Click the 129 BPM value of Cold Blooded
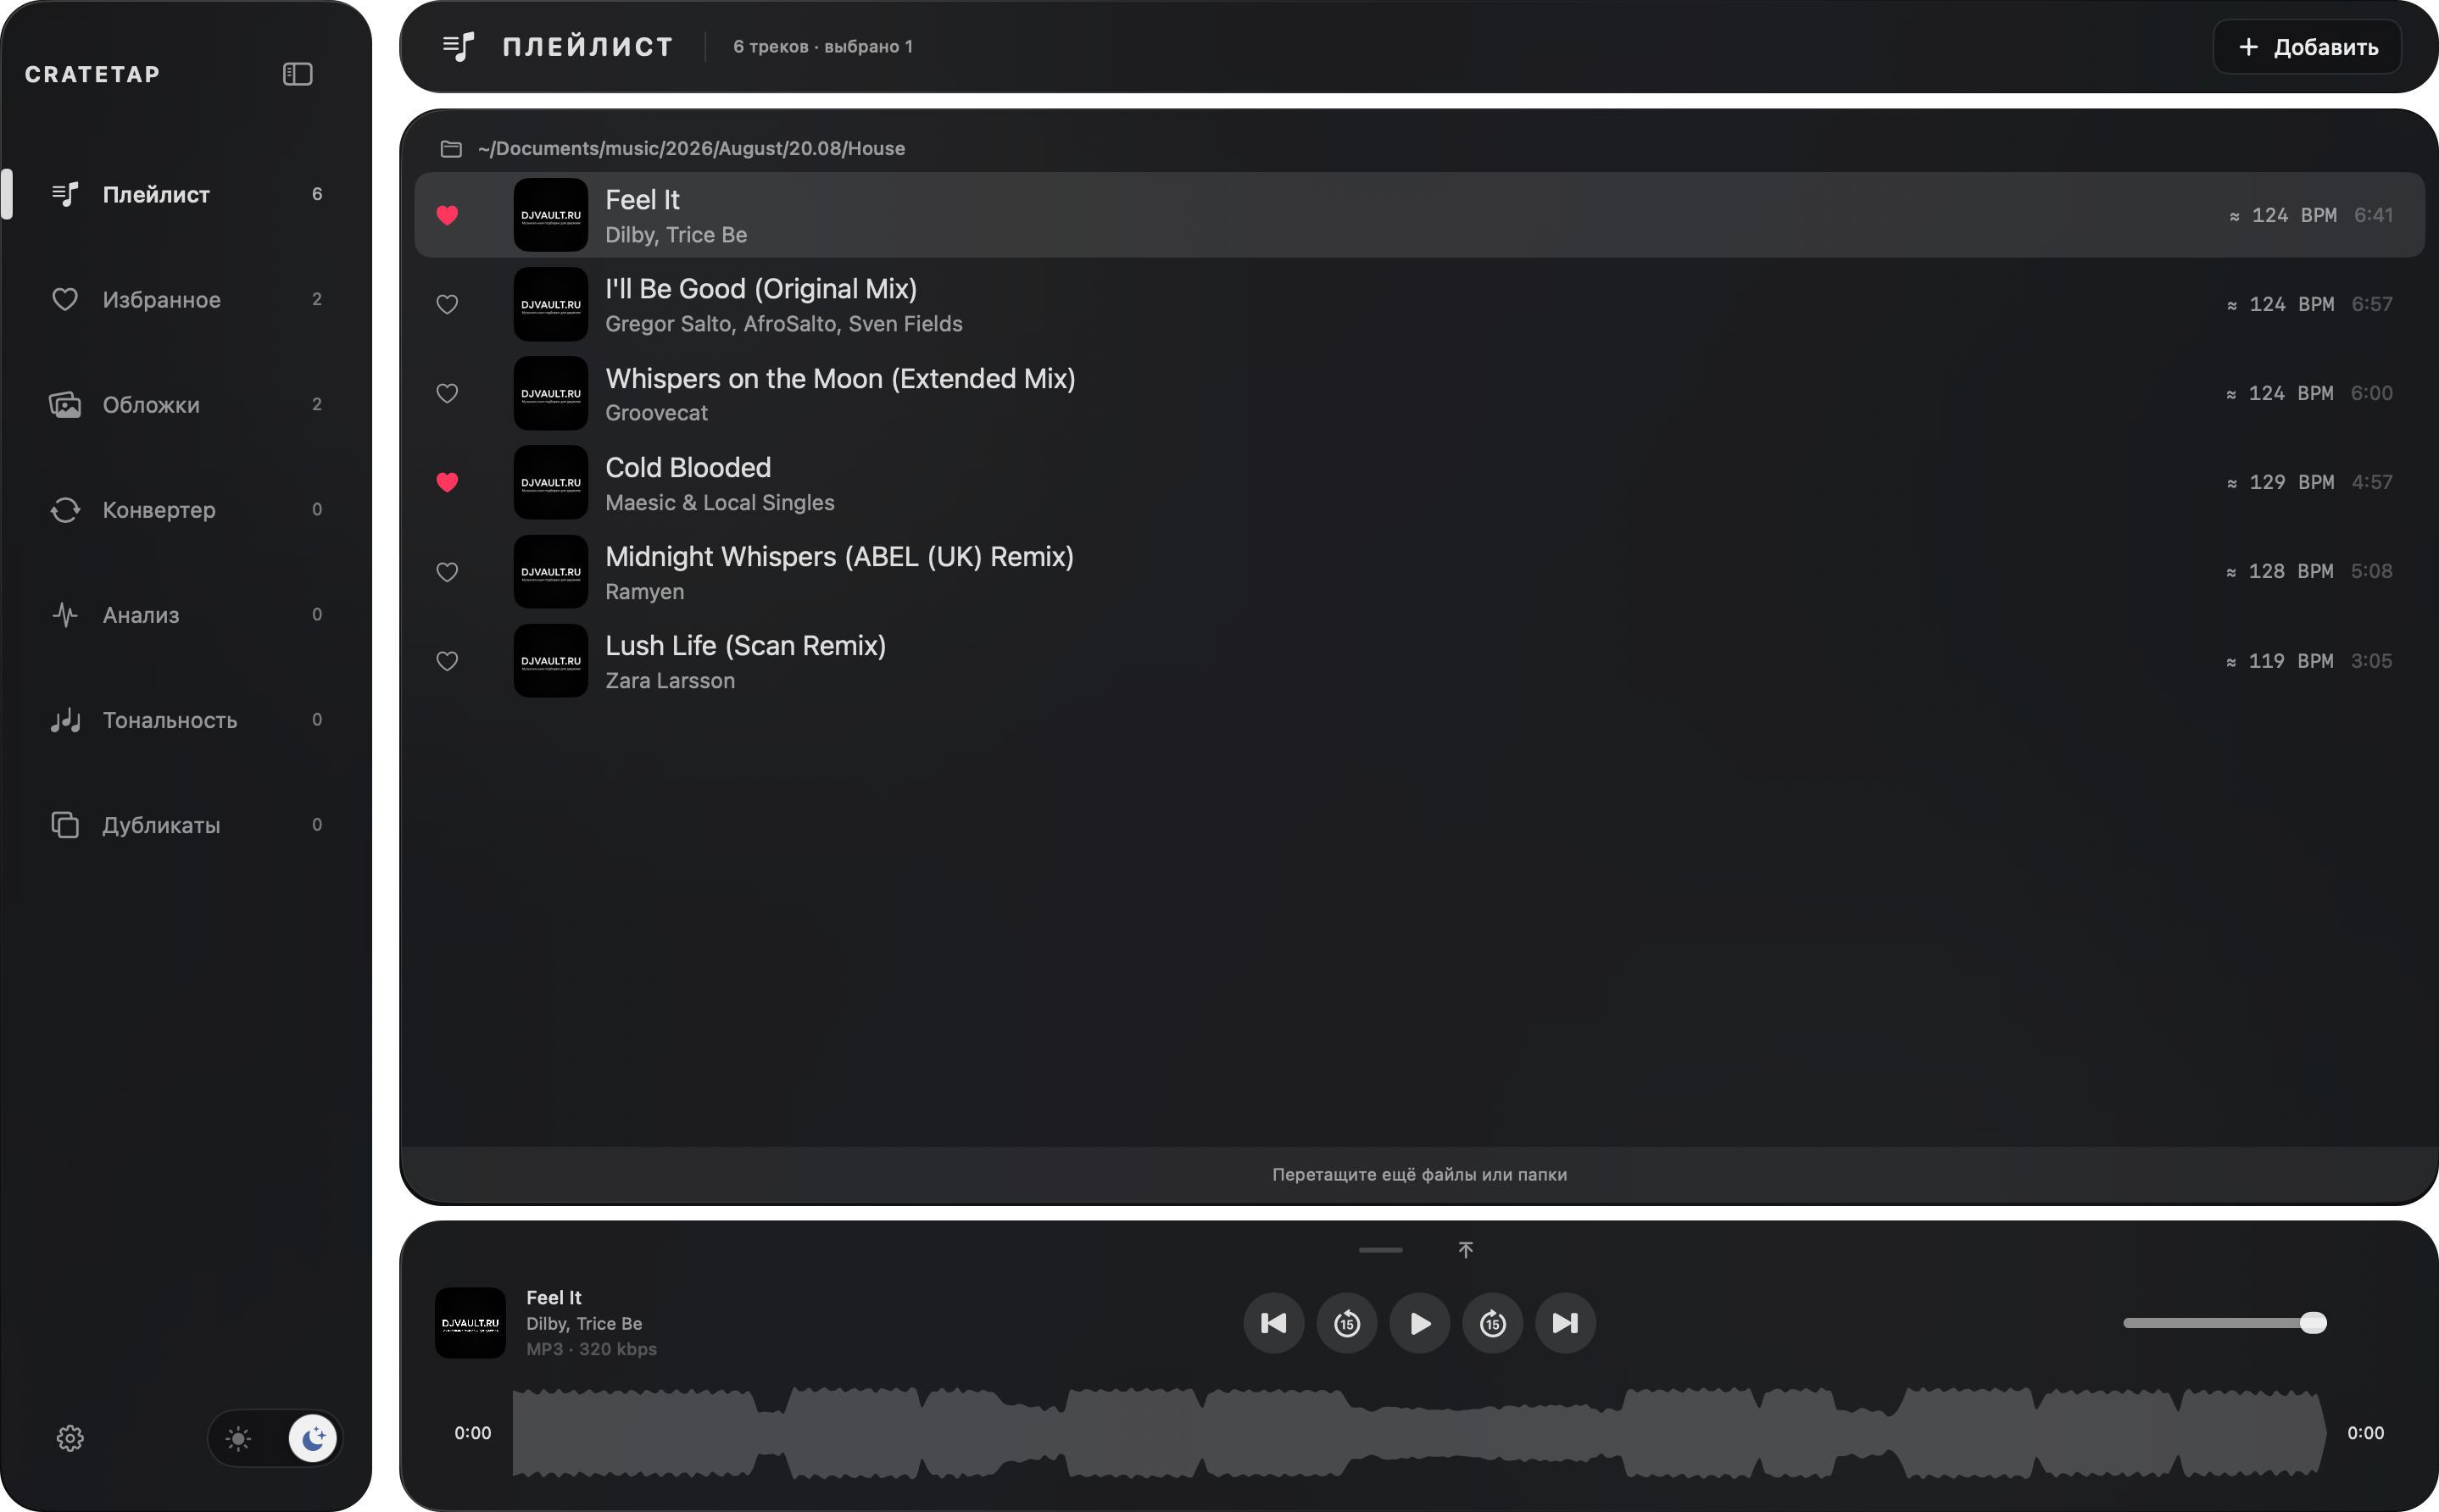The width and height of the screenshot is (2439, 1512). [2281, 482]
